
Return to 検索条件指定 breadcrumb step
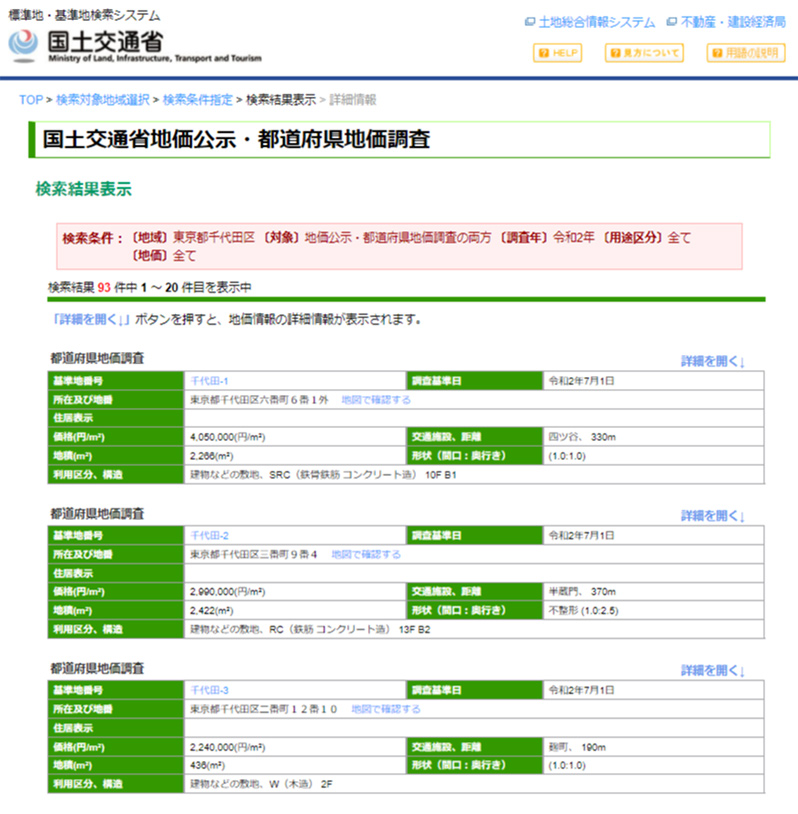197,100
